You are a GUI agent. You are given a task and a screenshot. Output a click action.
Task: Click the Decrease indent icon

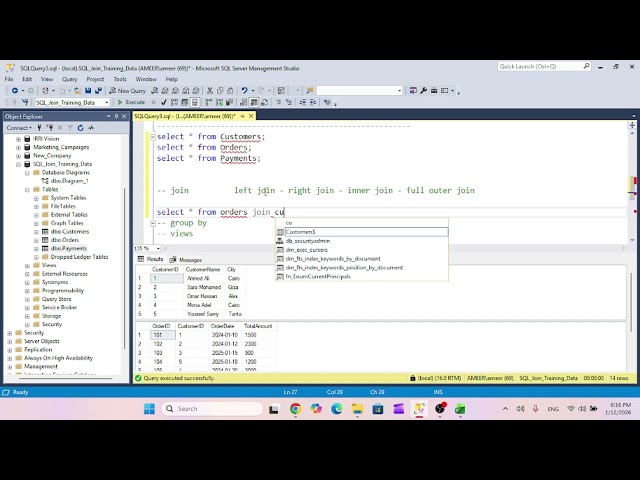coord(302,102)
